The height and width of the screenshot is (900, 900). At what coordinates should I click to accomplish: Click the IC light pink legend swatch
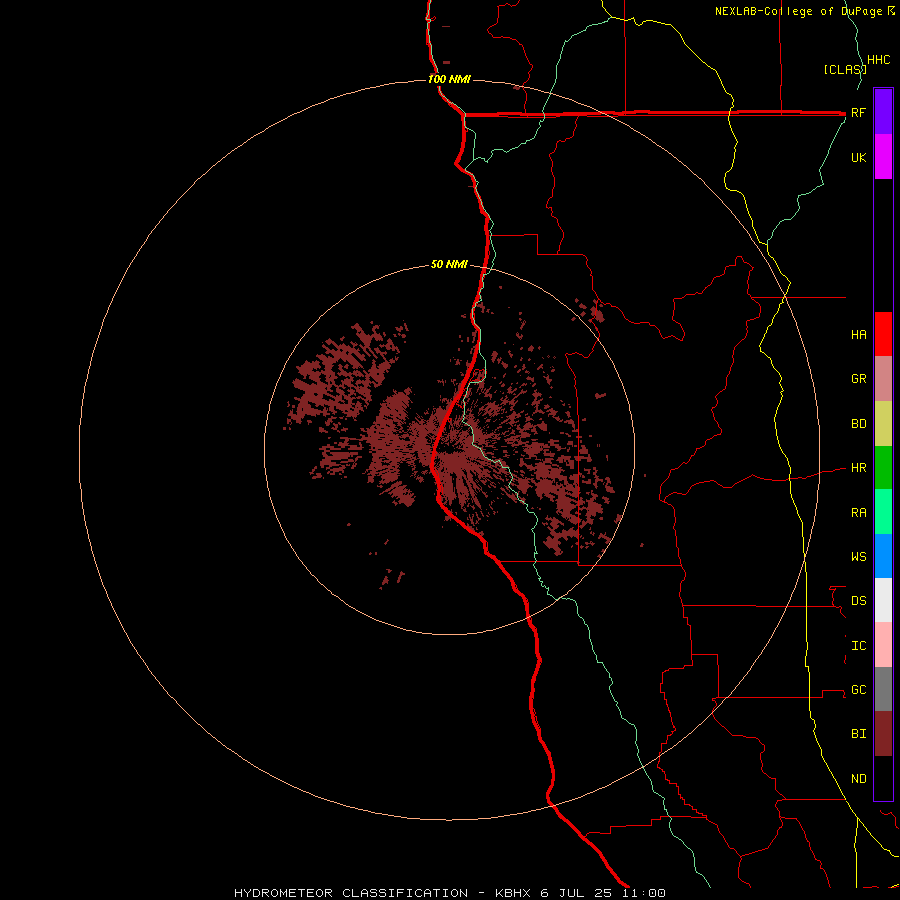(x=883, y=645)
